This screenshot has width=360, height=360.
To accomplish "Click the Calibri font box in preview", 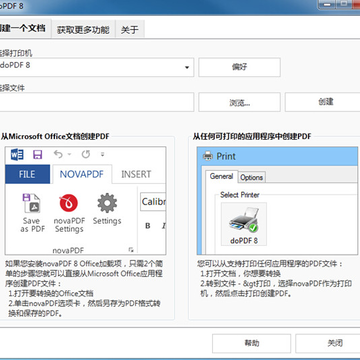I will point(153,202).
